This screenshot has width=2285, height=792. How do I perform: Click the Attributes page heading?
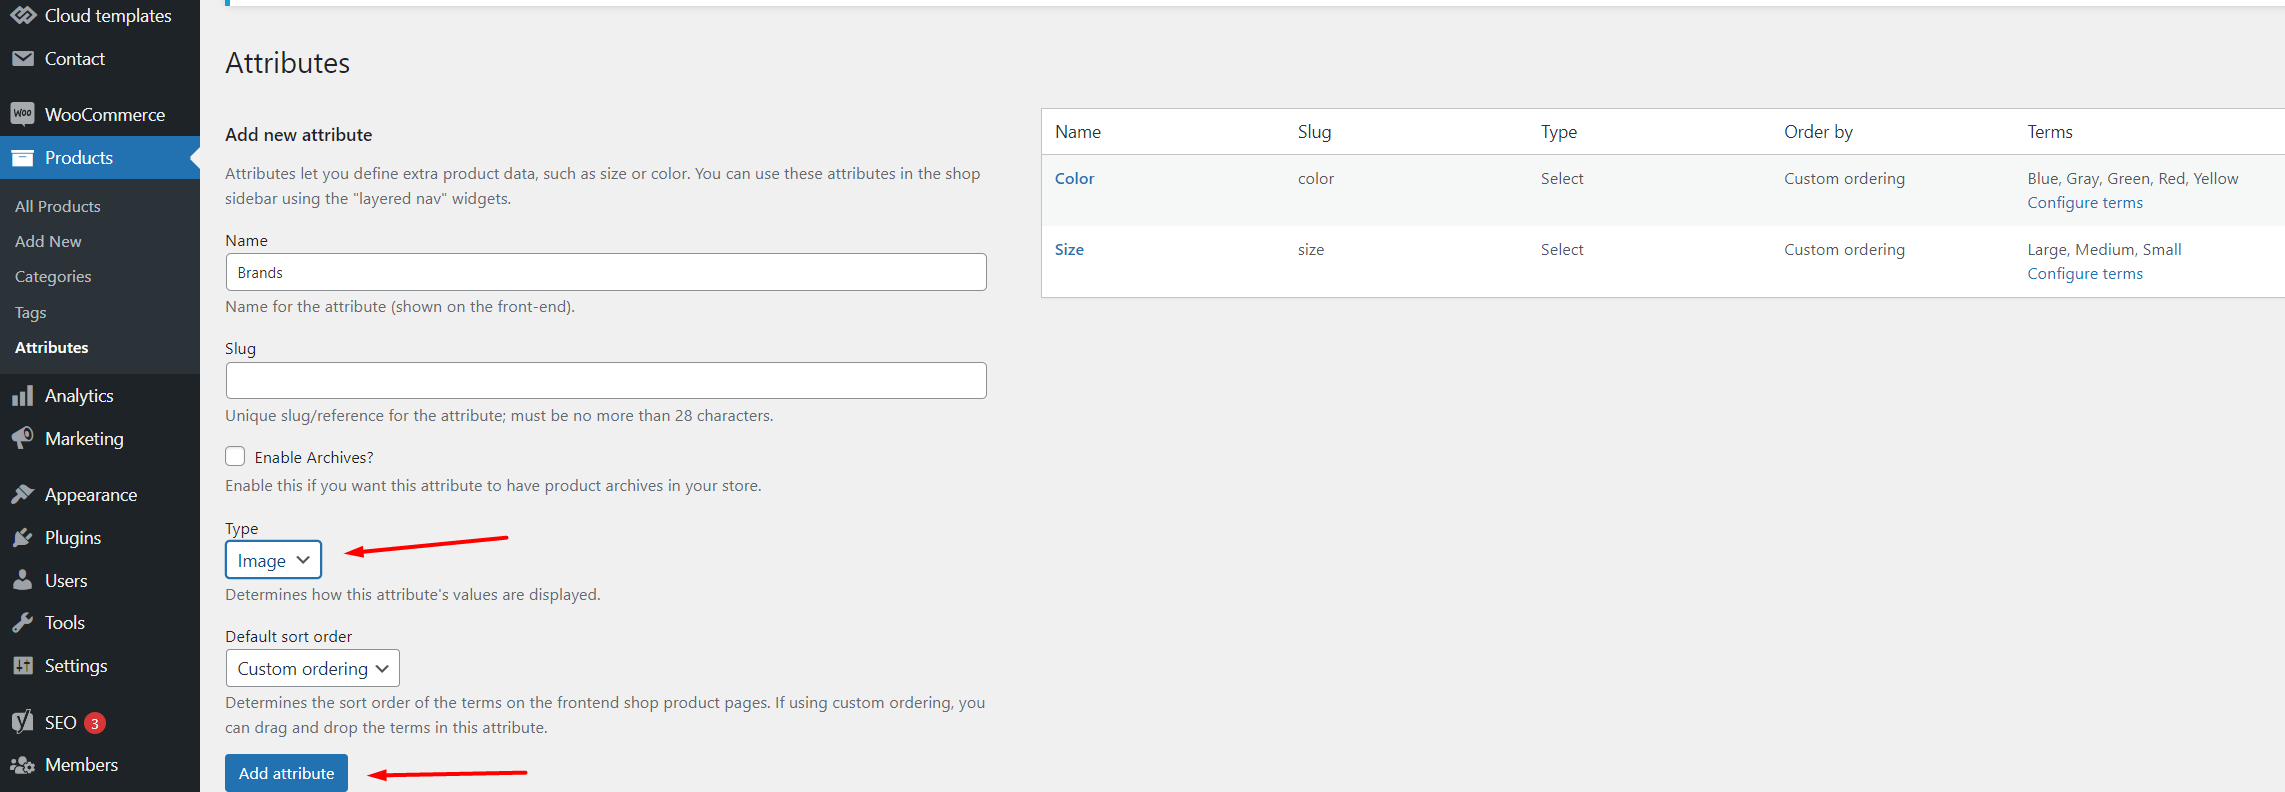287,63
